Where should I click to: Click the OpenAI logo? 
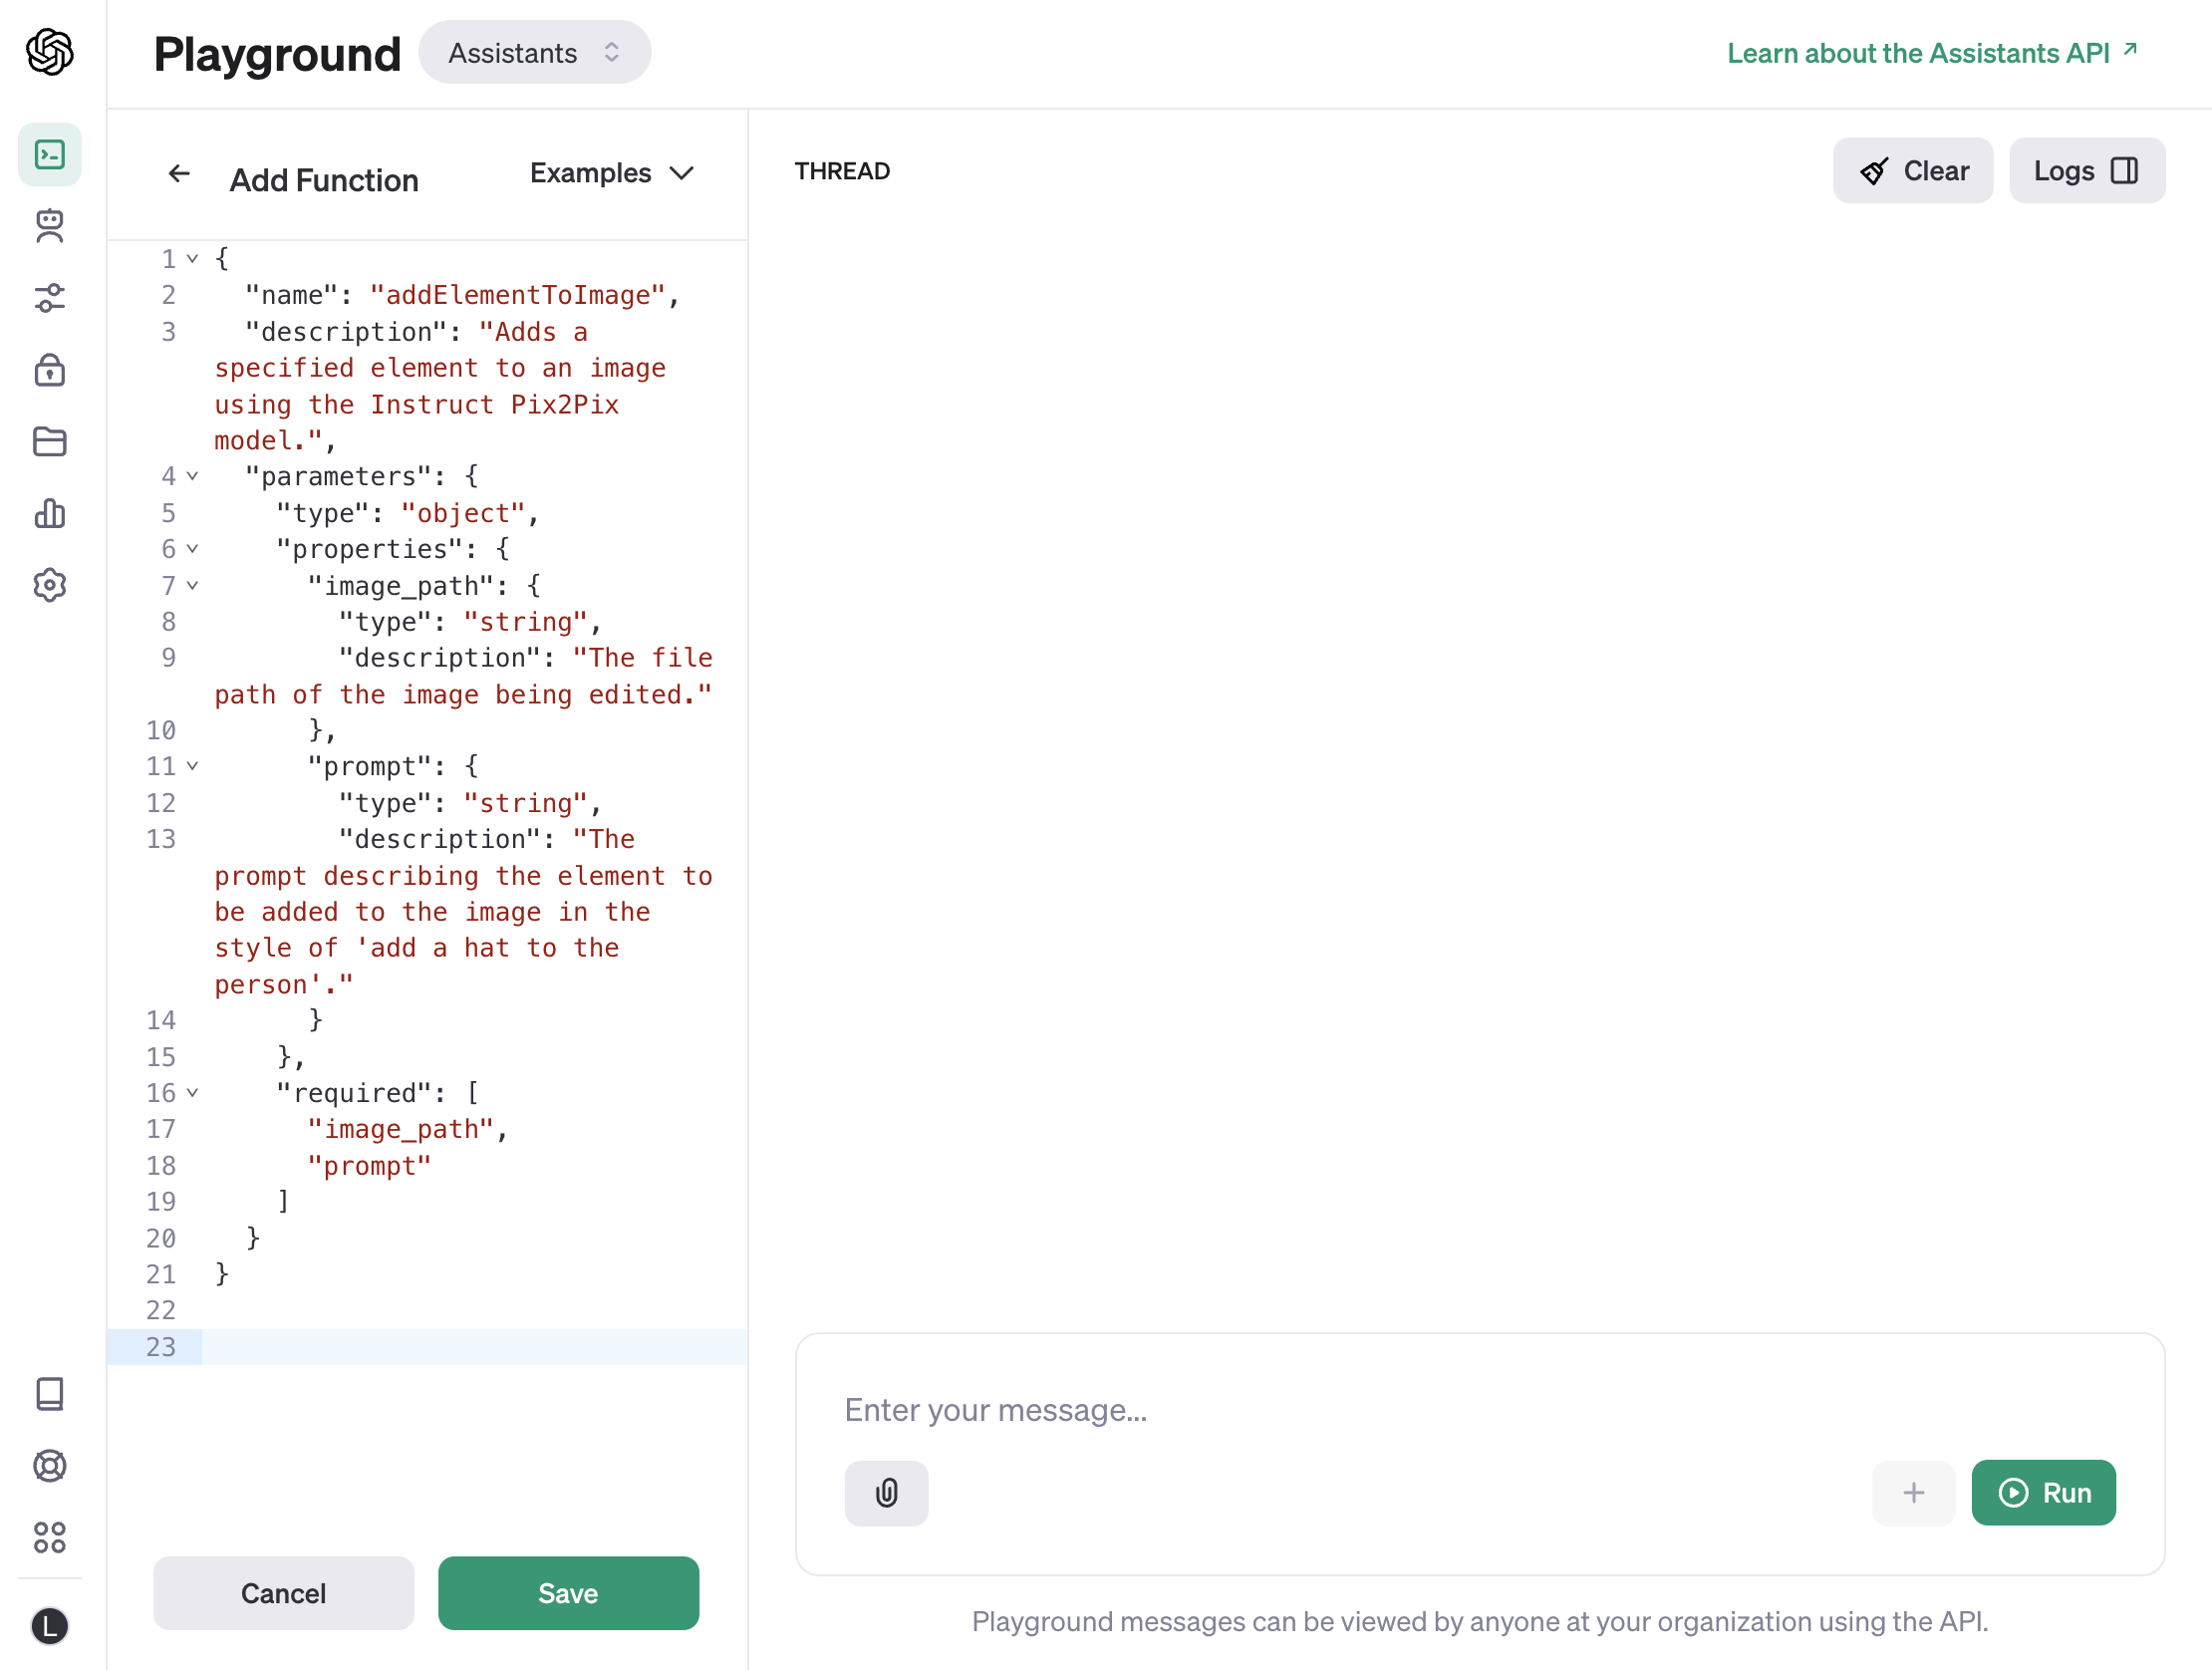pyautogui.click(x=50, y=52)
